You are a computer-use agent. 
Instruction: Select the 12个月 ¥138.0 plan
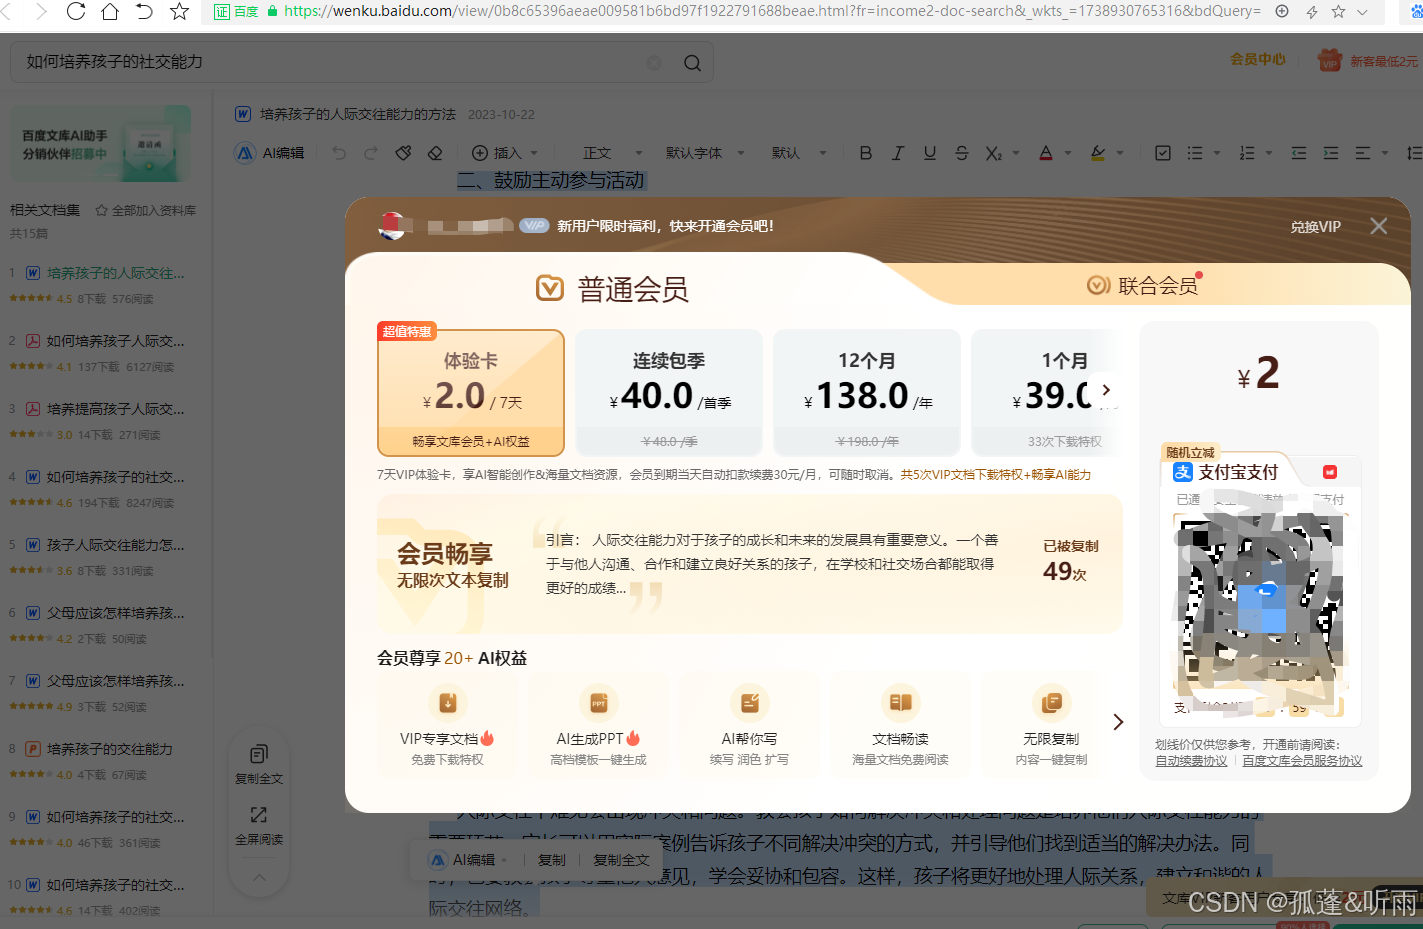coord(867,392)
